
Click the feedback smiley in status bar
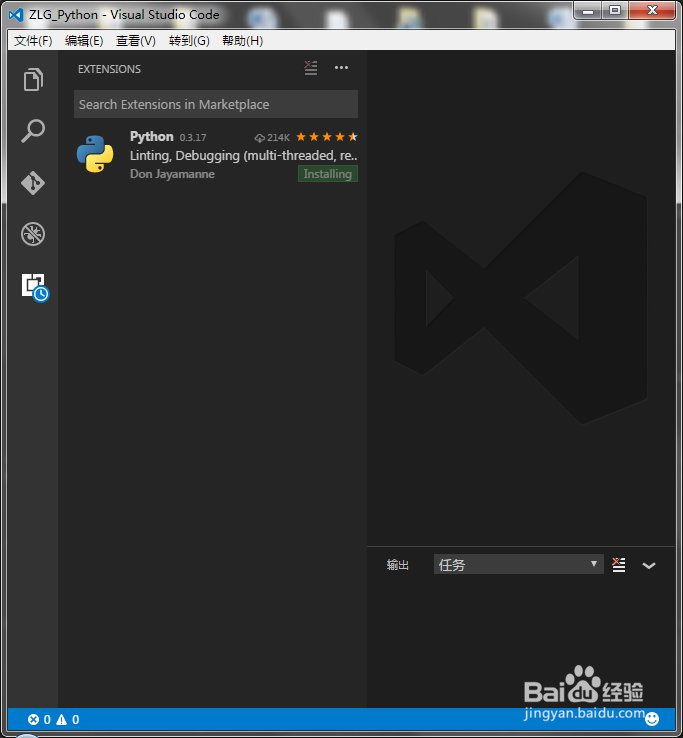652,719
